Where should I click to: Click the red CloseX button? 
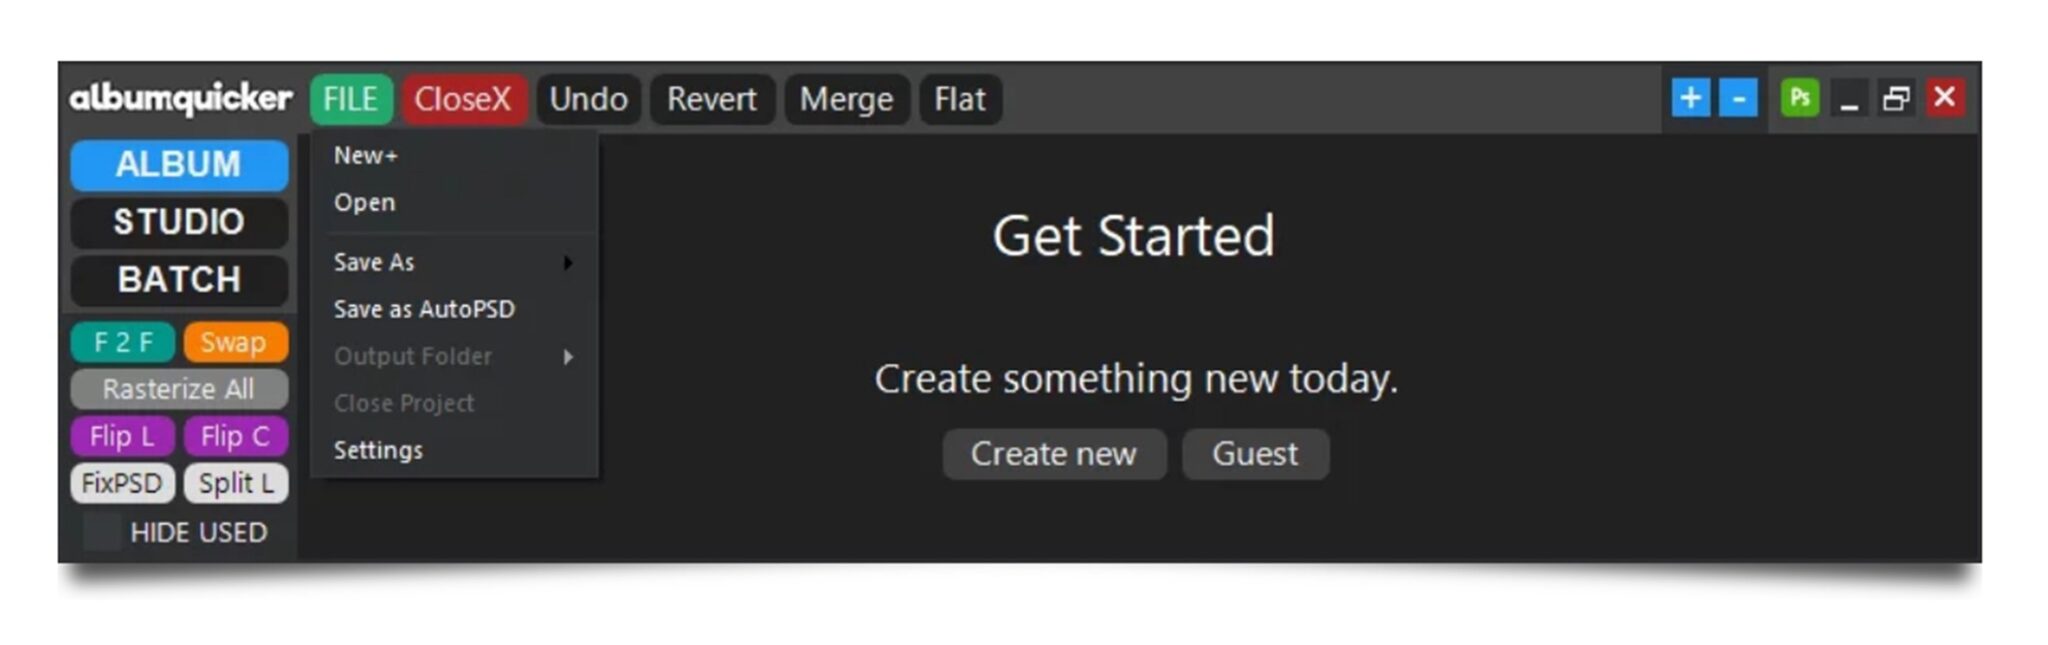463,99
